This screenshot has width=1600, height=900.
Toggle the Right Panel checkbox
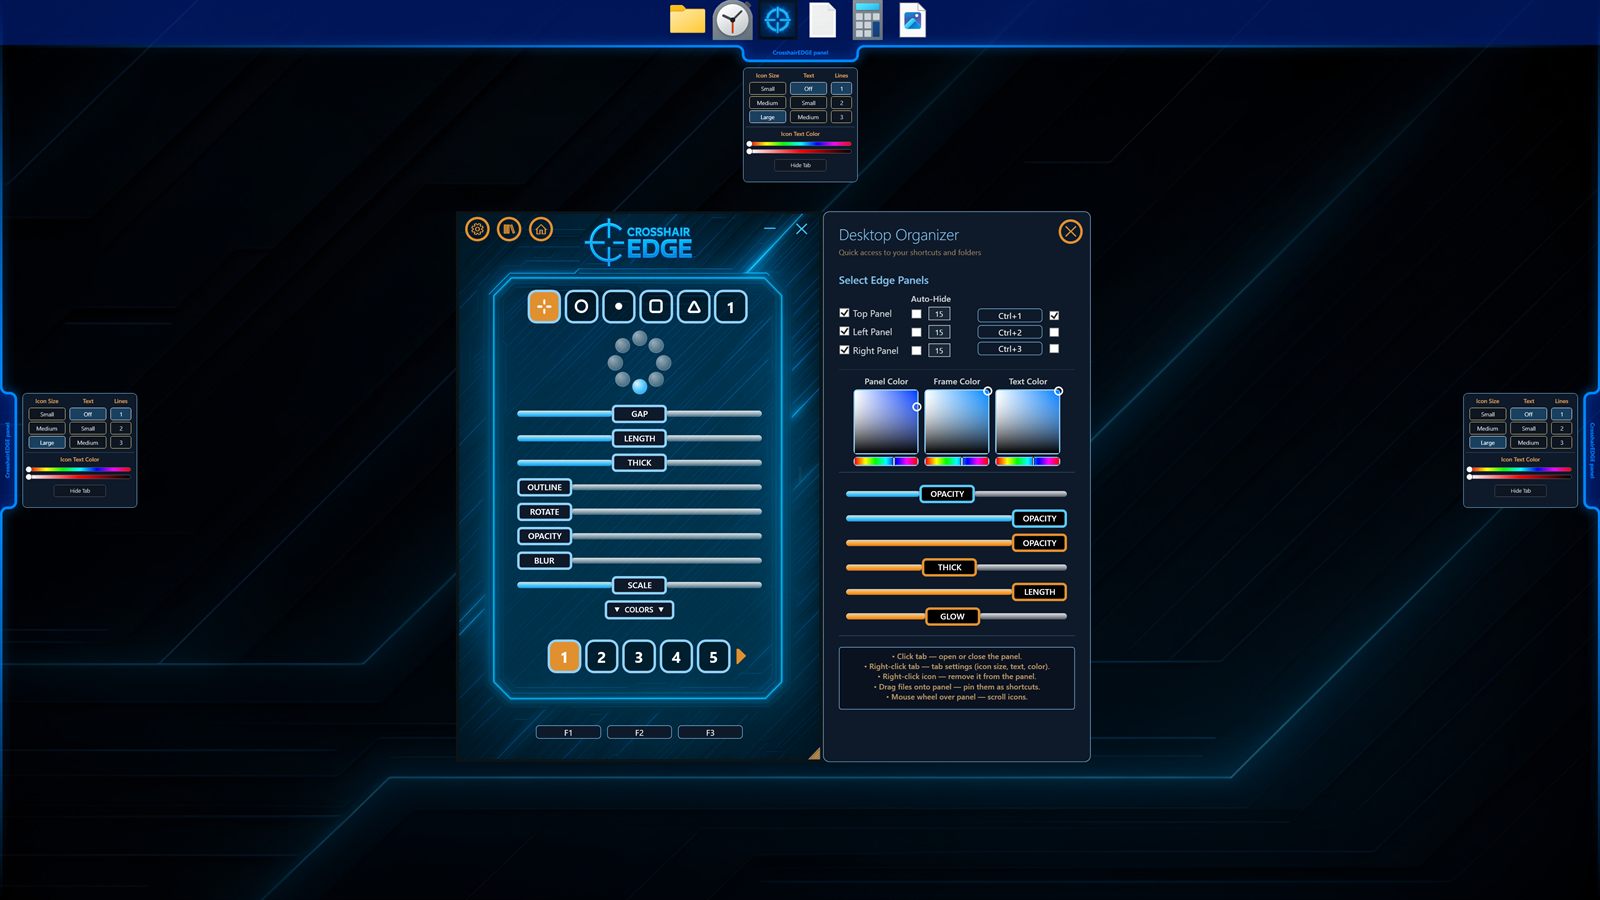[844, 350]
